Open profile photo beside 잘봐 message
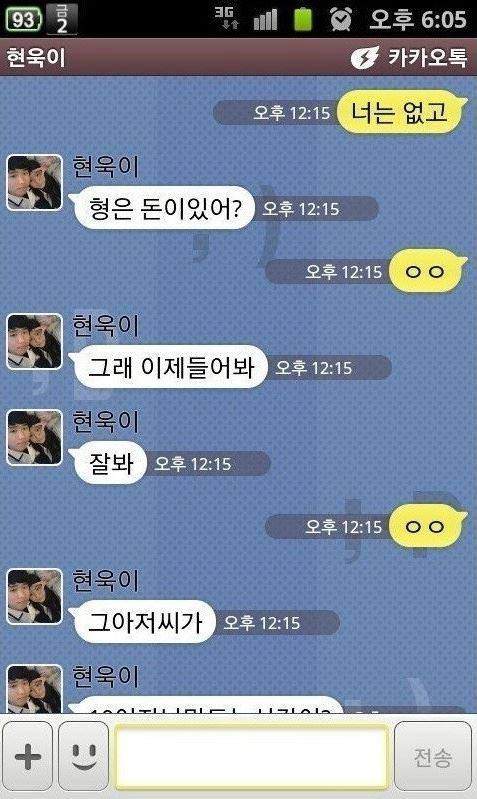 [34, 437]
